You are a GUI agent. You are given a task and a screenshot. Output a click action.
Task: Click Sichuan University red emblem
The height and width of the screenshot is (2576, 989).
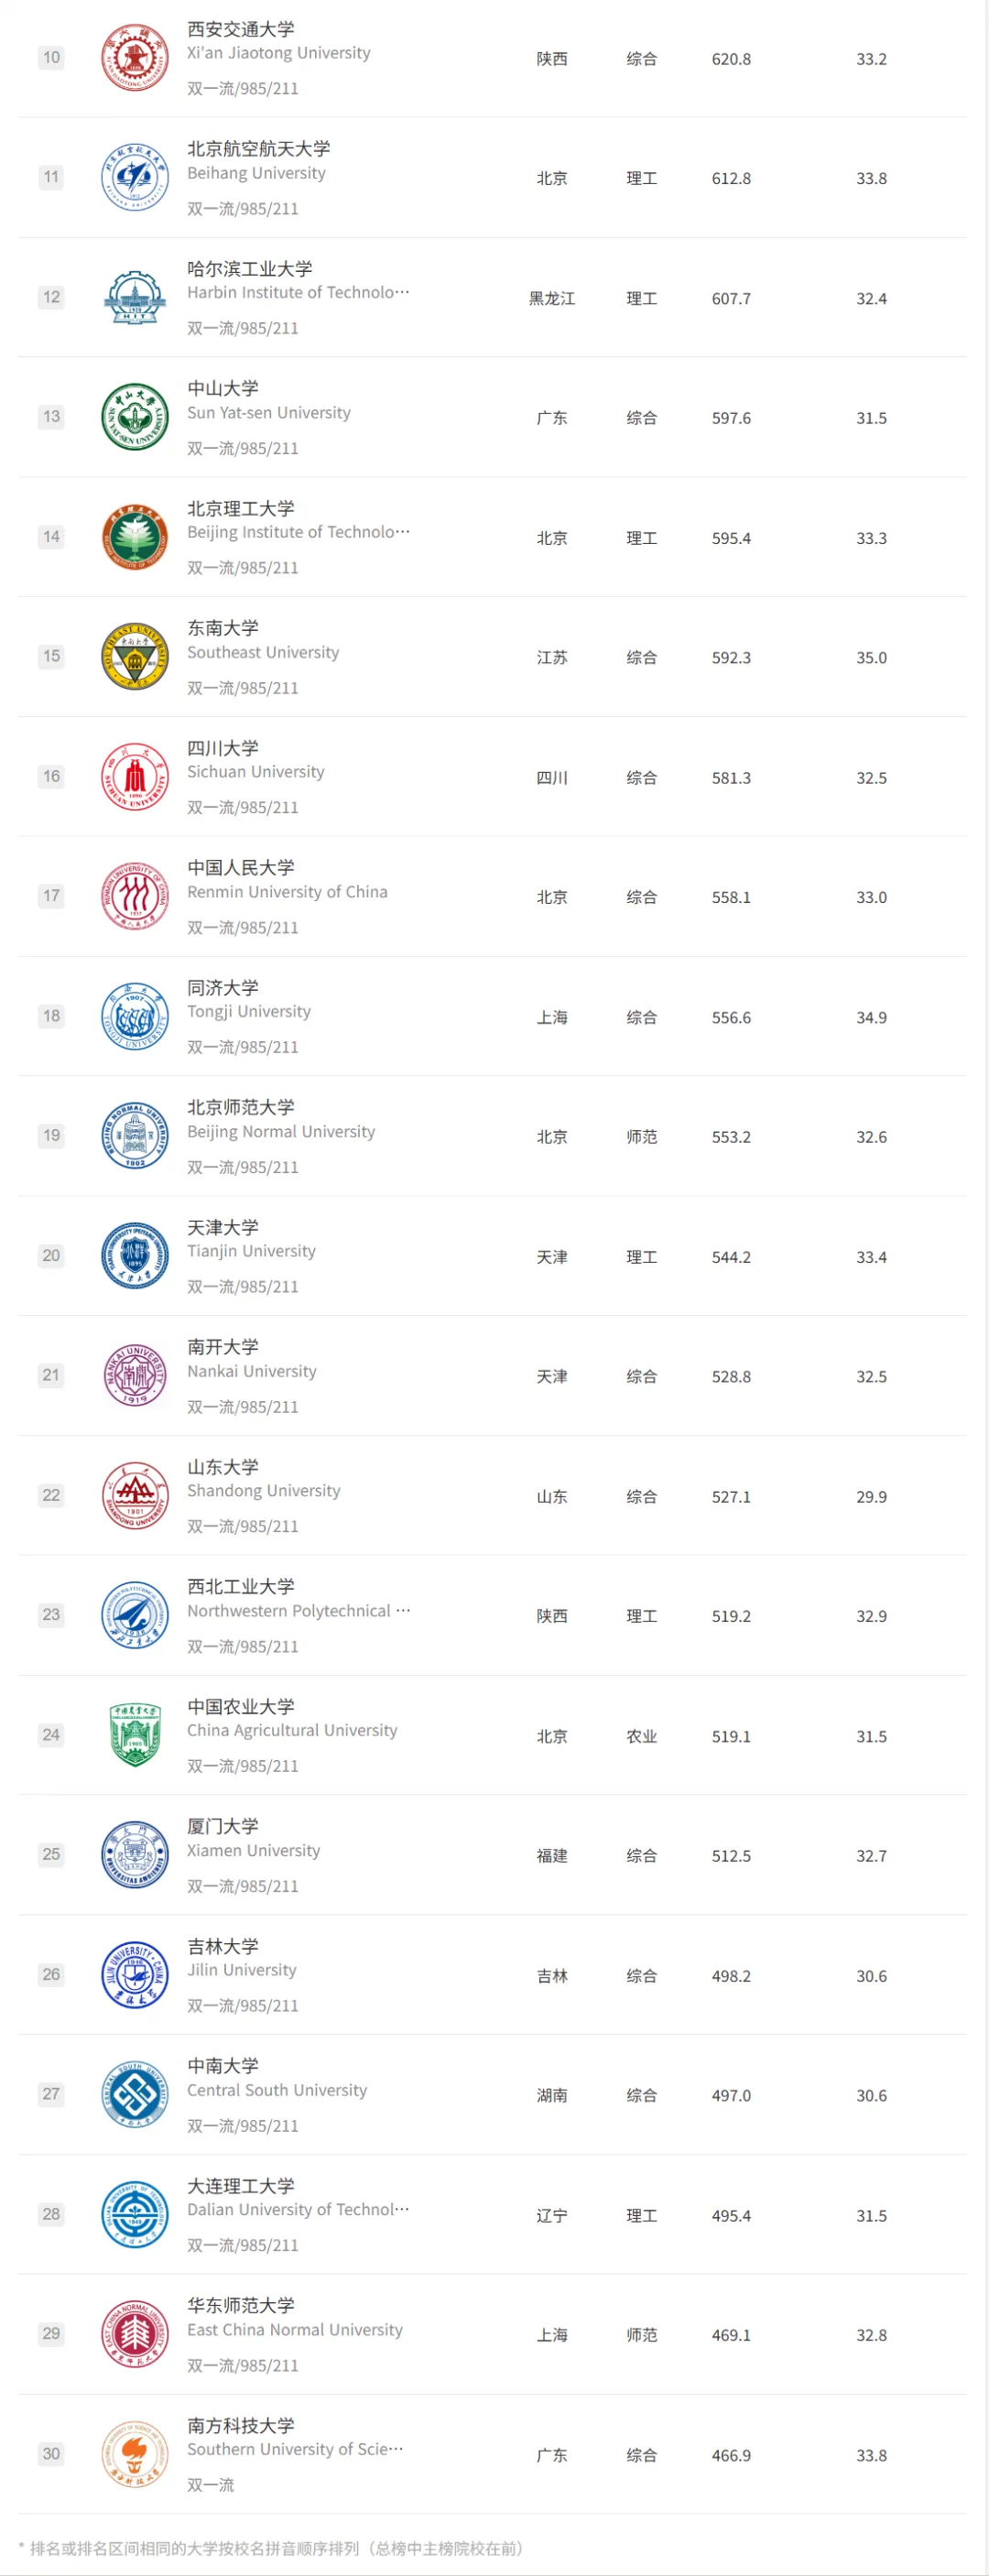click(135, 776)
